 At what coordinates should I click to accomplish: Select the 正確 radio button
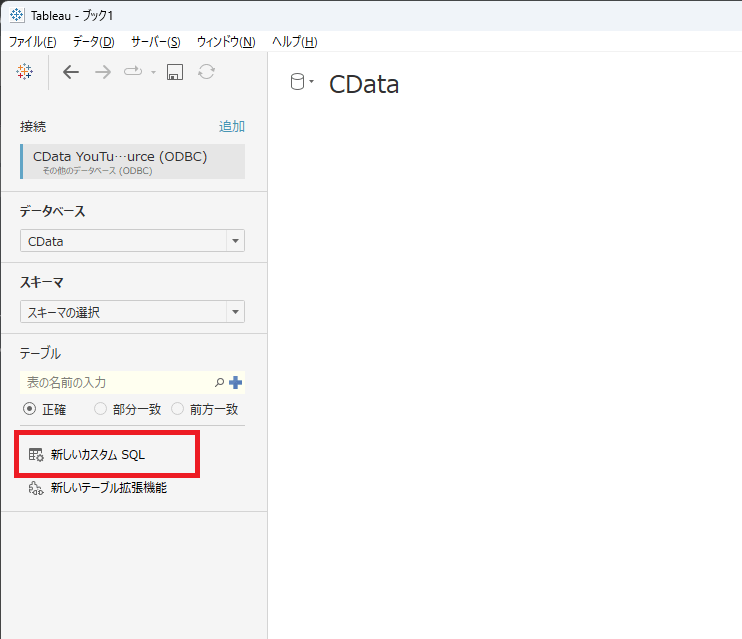[29, 408]
